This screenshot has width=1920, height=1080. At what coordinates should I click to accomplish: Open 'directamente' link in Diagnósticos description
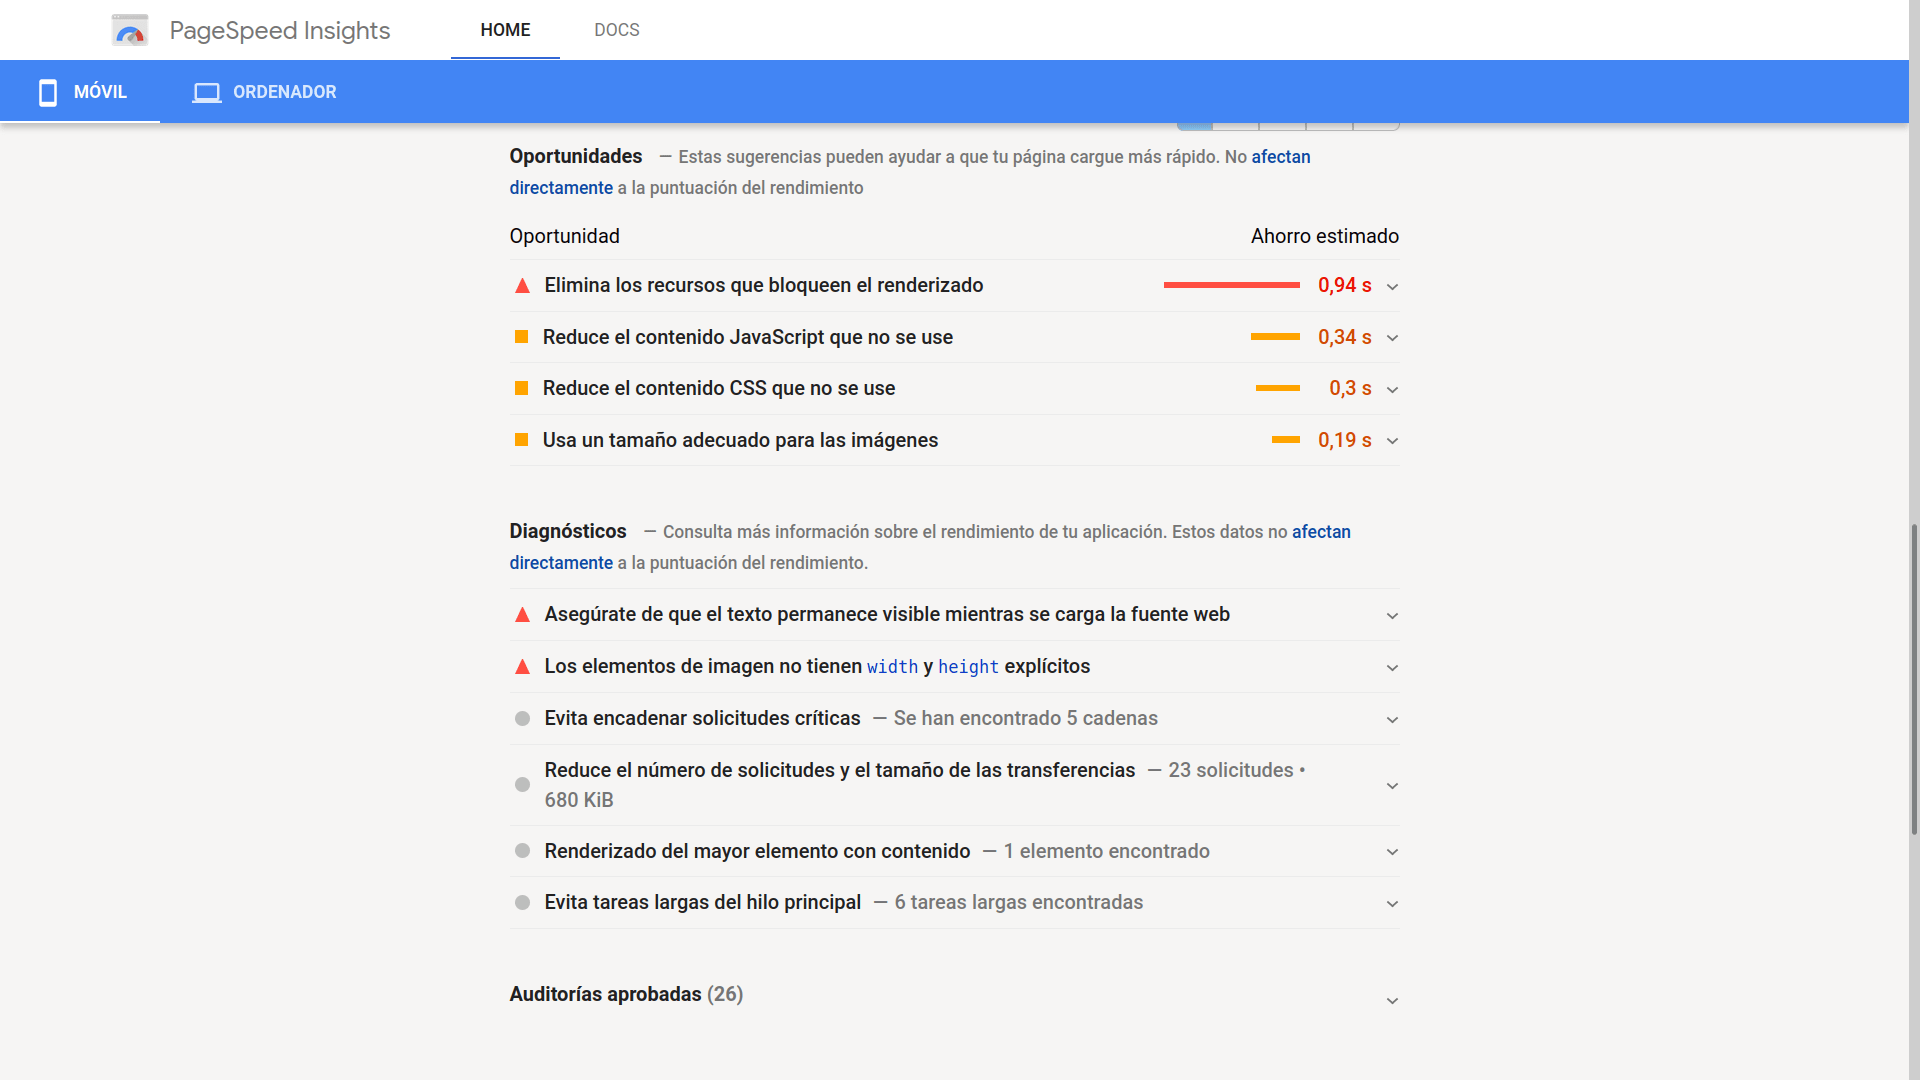561,563
